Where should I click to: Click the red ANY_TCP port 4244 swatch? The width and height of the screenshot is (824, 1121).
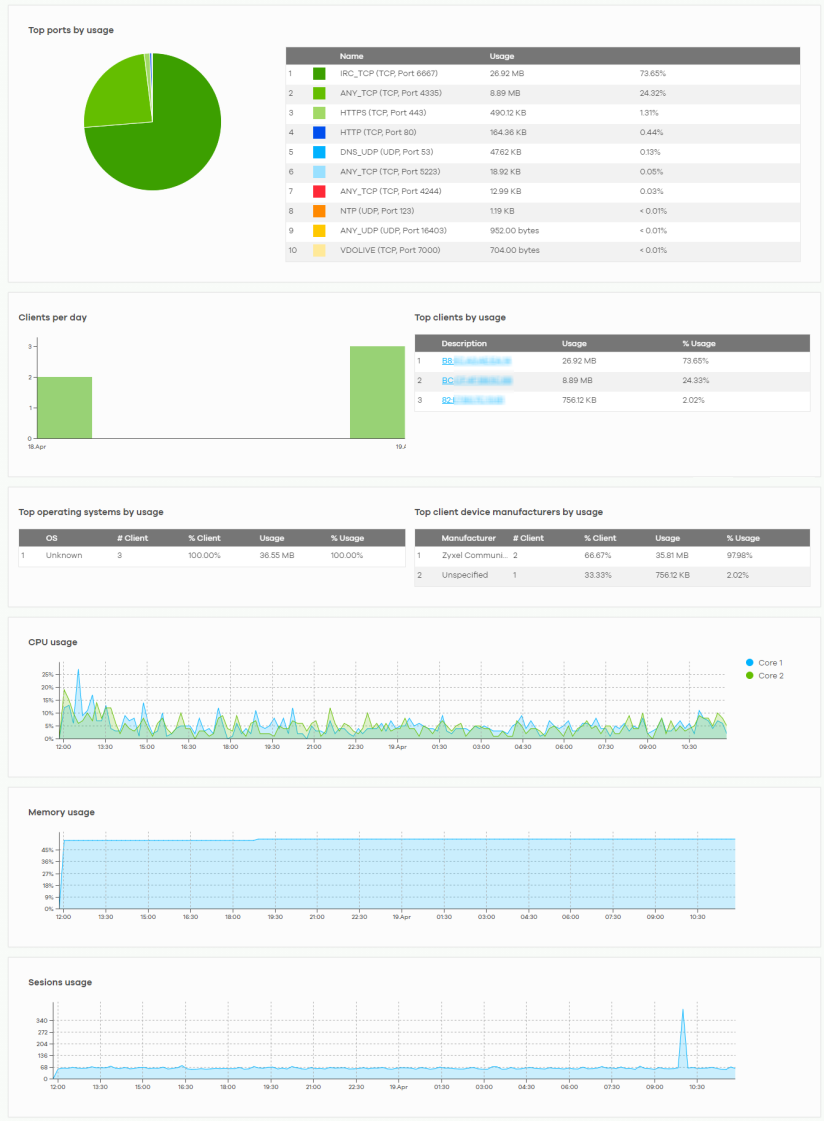click(319, 191)
